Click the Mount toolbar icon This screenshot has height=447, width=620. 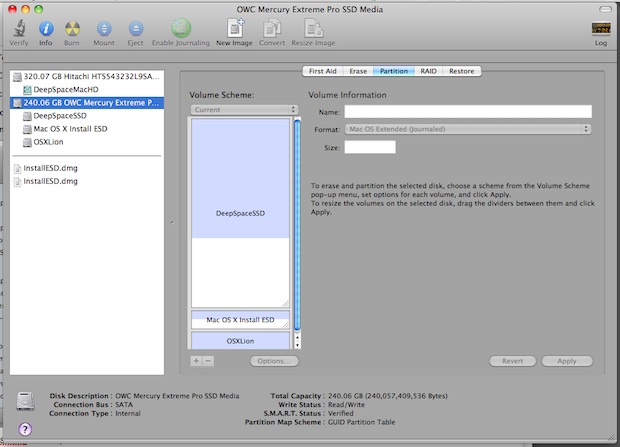click(x=104, y=29)
